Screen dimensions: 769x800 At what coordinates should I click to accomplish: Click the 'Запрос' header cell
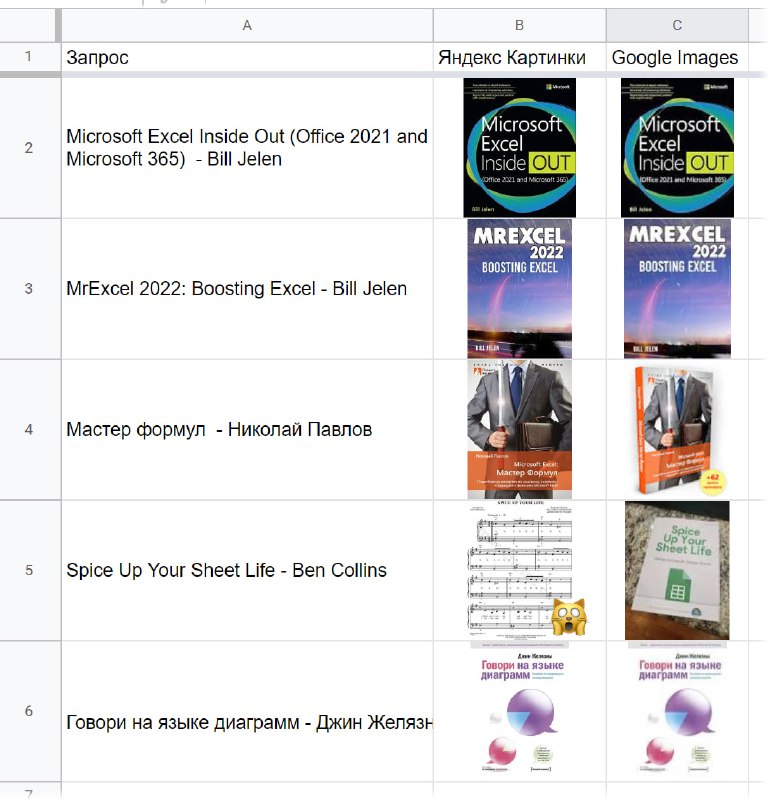(247, 57)
